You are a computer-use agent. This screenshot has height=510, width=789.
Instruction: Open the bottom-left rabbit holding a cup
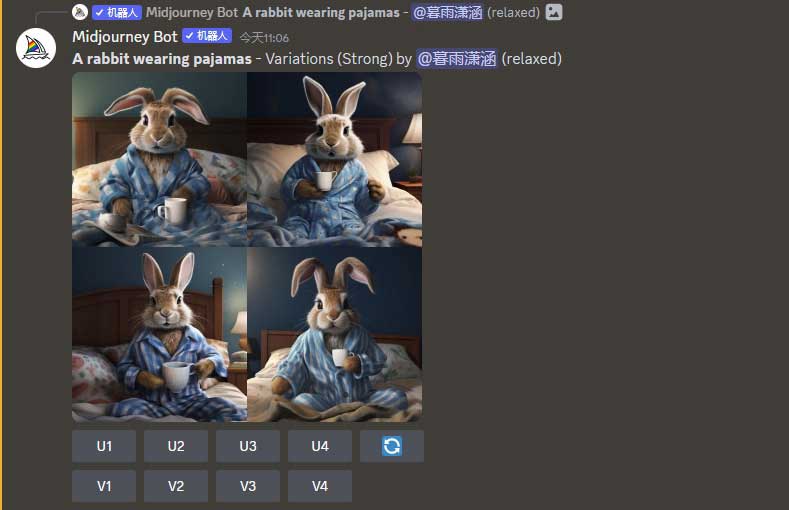click(159, 334)
